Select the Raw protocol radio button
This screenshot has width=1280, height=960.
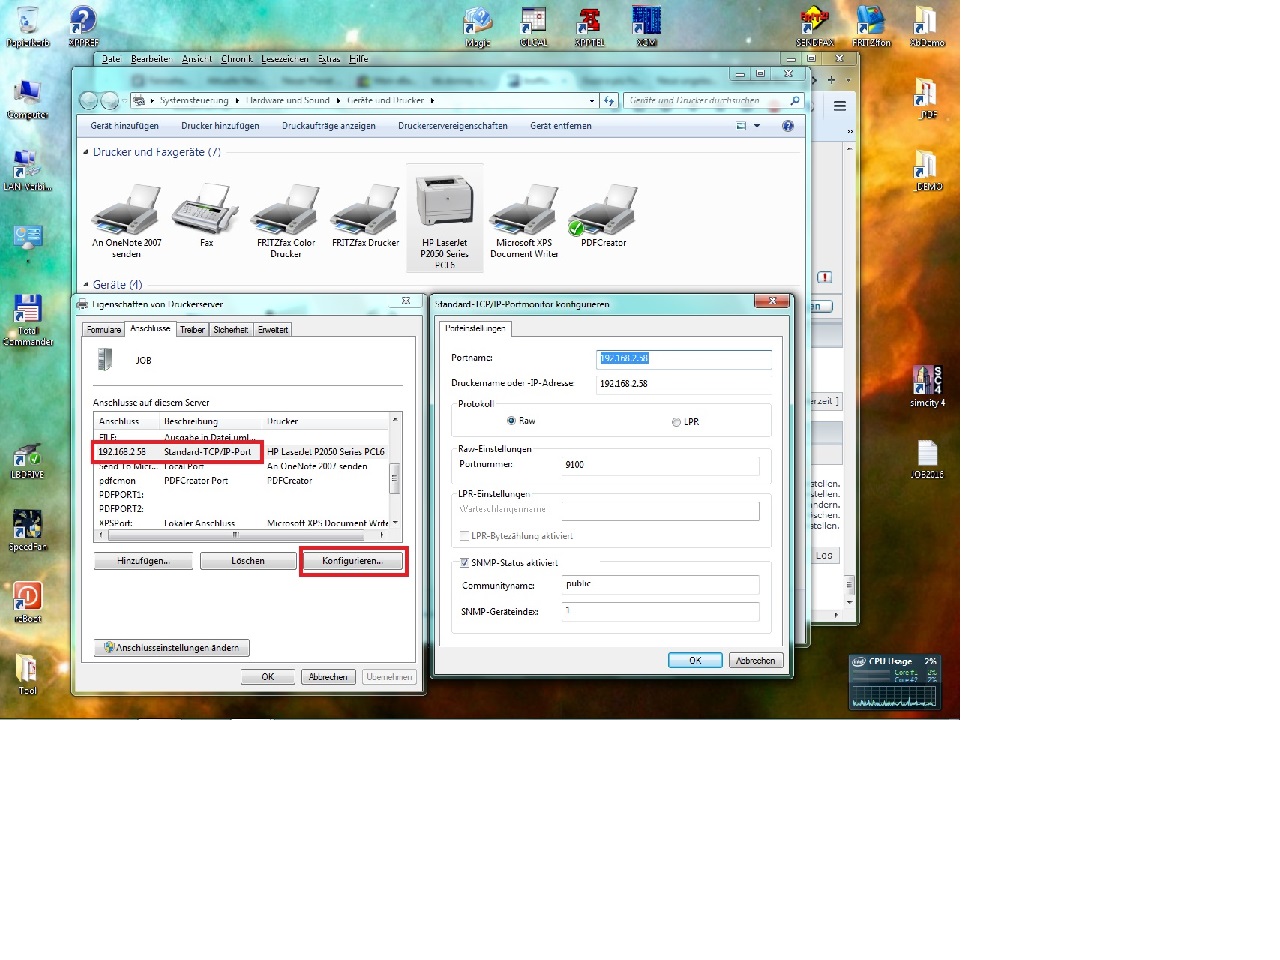coord(511,421)
